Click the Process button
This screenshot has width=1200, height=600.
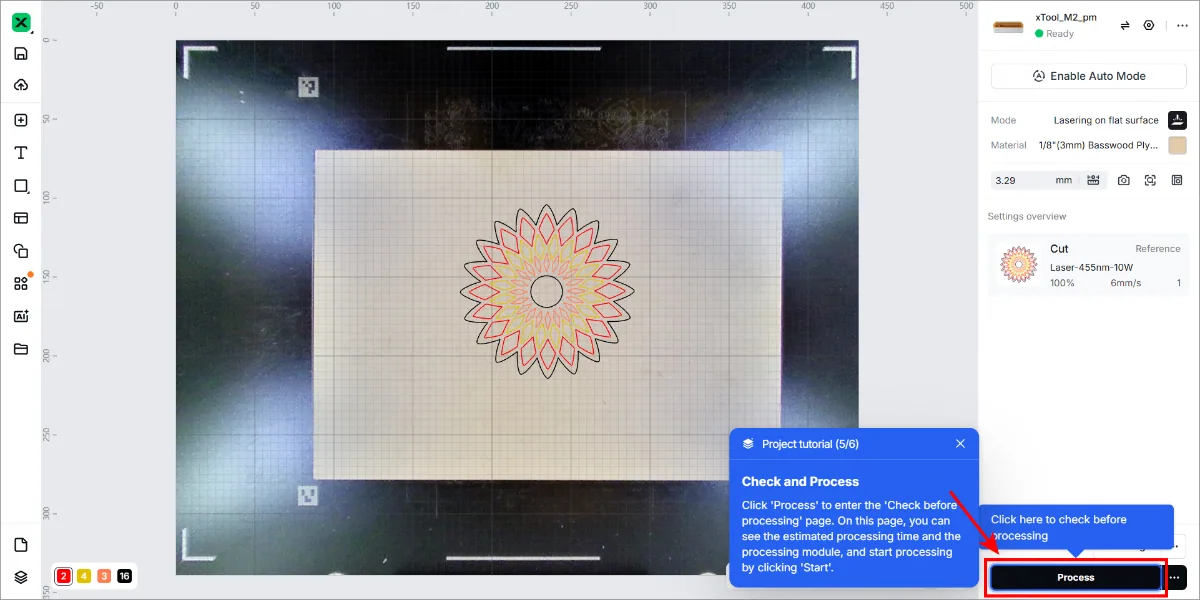point(1076,577)
